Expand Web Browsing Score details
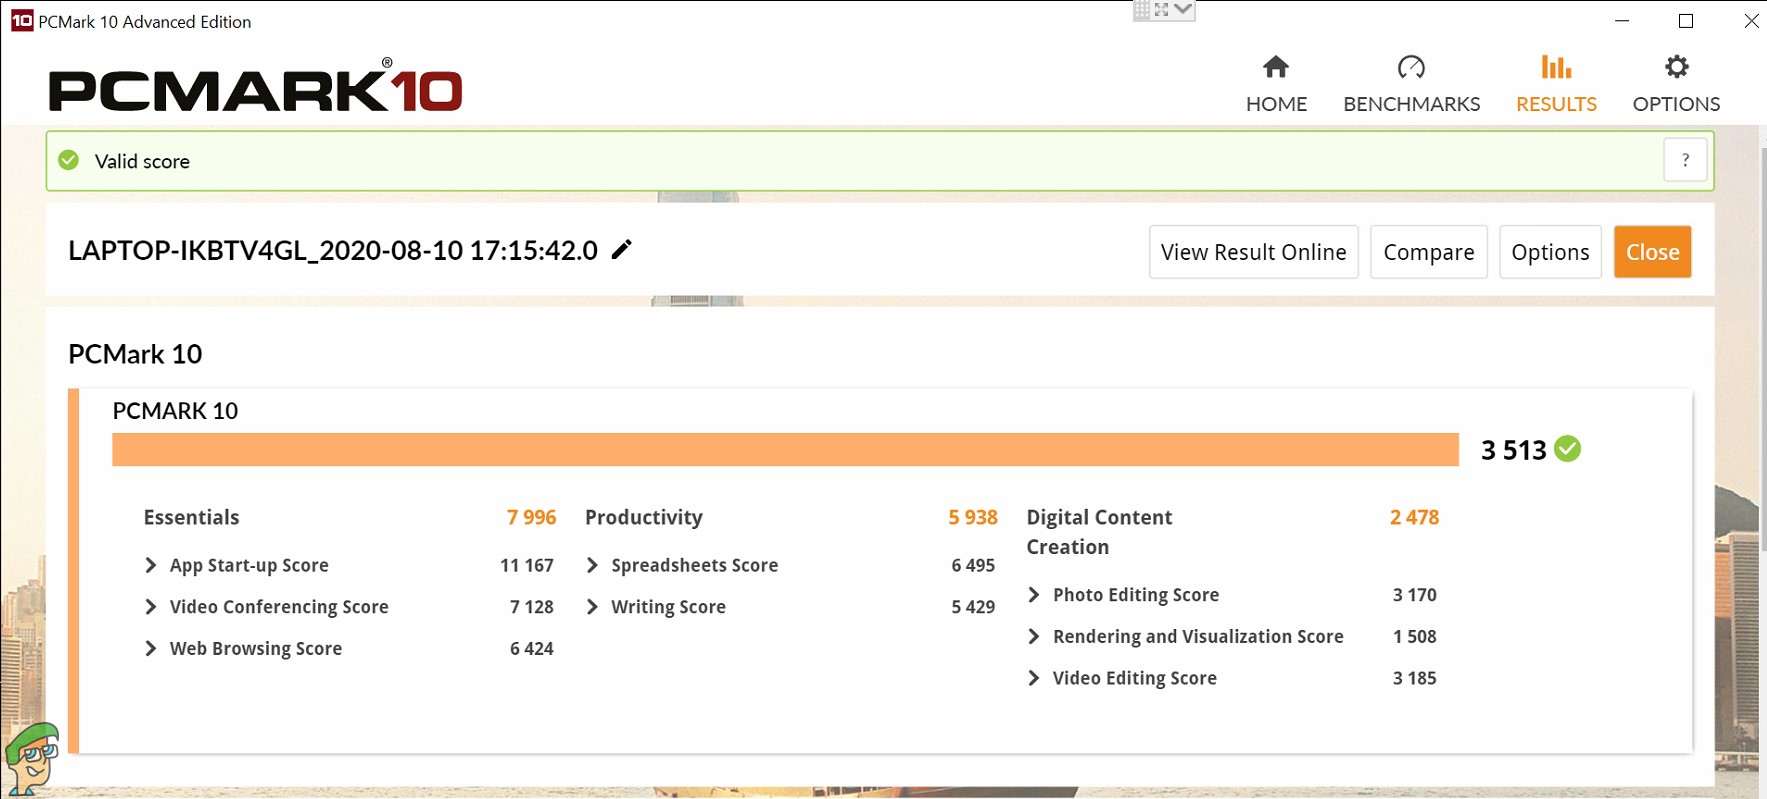 [x=151, y=649]
